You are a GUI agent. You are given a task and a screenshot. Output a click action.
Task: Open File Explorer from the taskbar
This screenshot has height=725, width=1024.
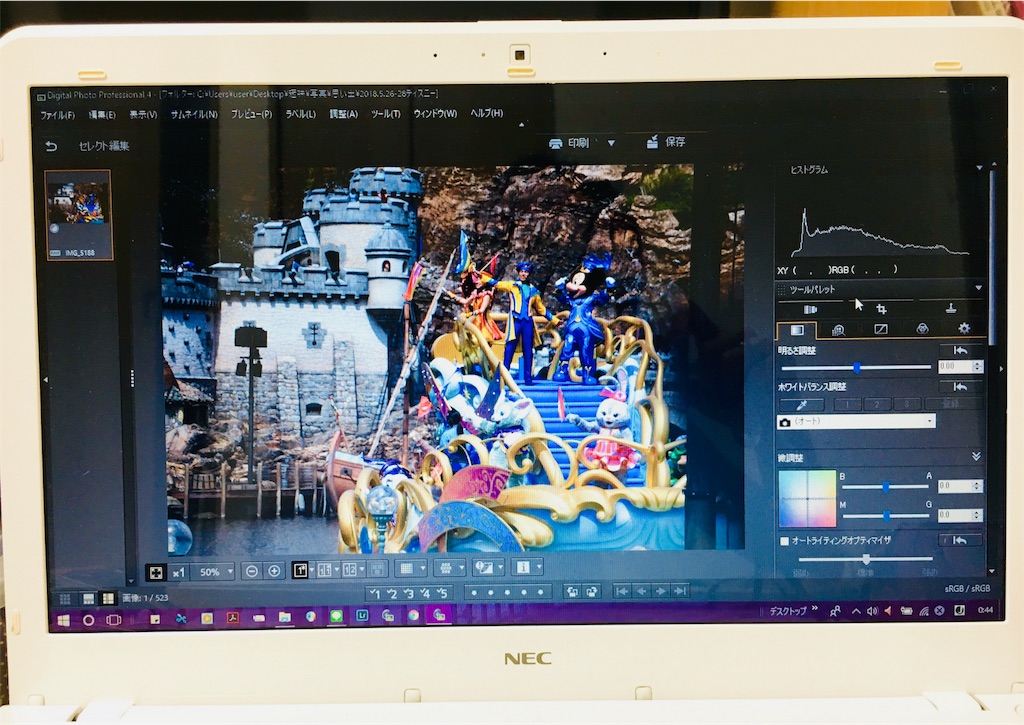285,617
